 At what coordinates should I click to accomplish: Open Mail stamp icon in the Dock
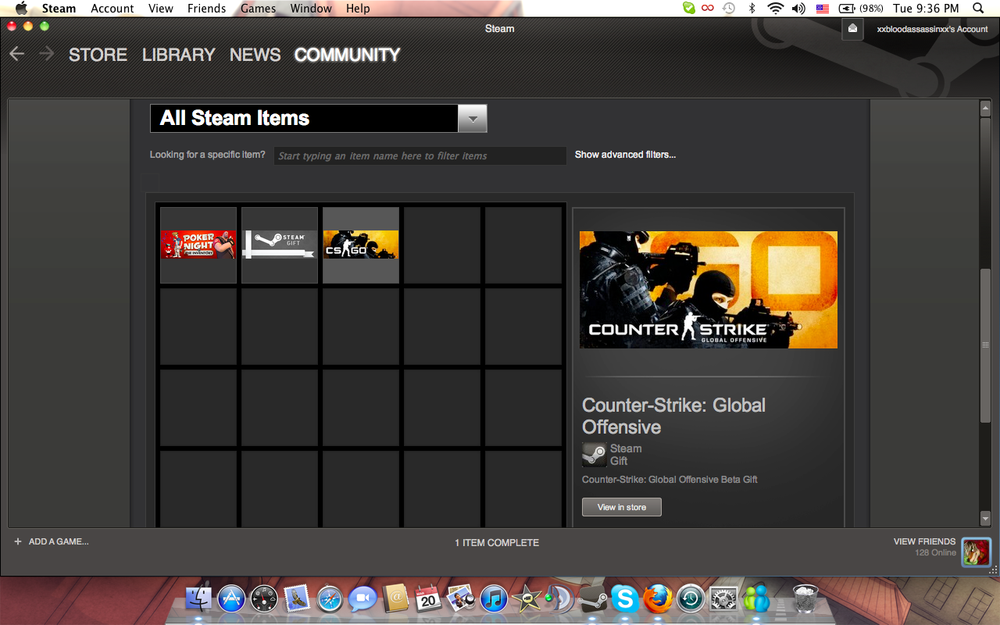coord(297,598)
